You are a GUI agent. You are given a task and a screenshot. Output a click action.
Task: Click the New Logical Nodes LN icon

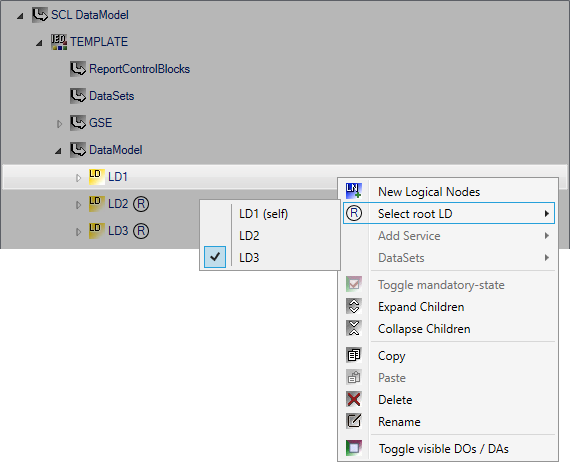(354, 191)
